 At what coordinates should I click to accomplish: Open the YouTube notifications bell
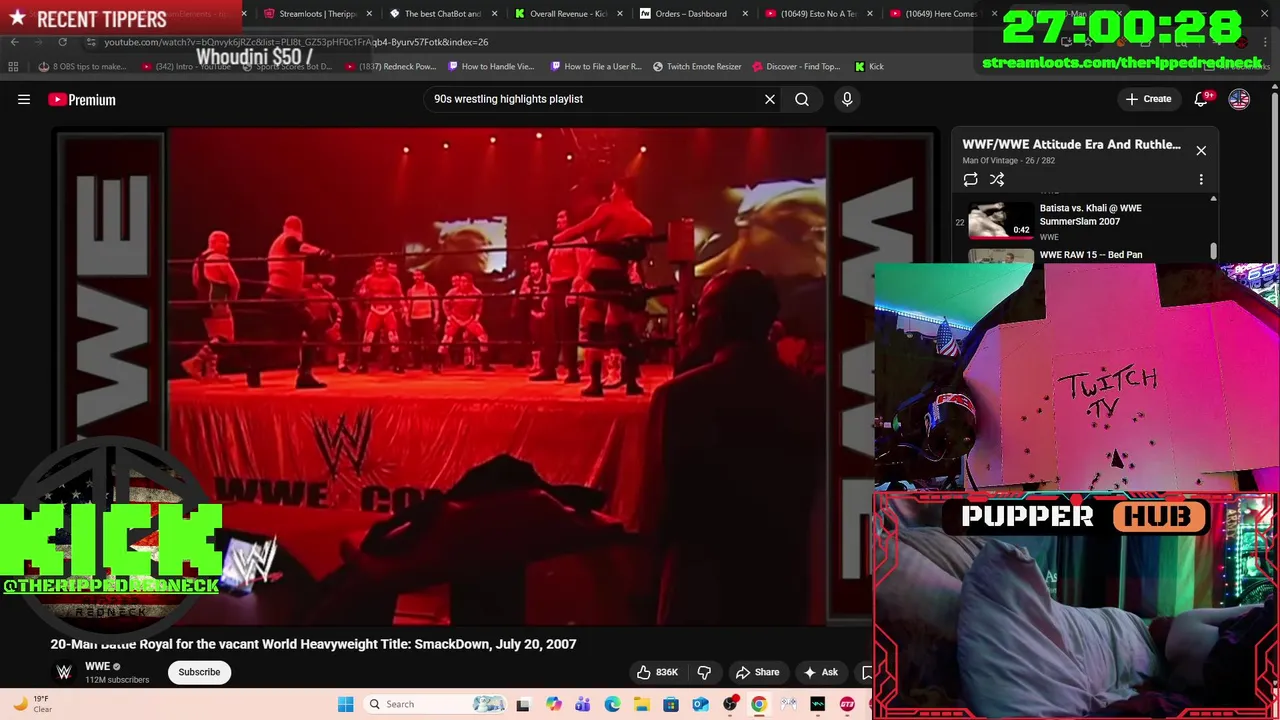coord(1203,99)
